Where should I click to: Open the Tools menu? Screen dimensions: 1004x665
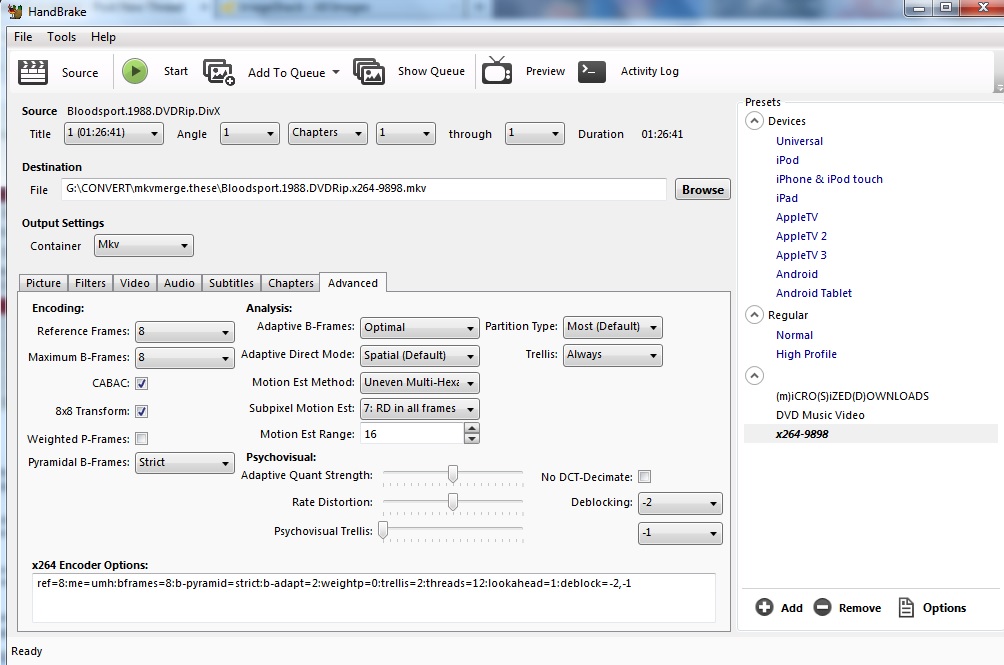pyautogui.click(x=61, y=37)
